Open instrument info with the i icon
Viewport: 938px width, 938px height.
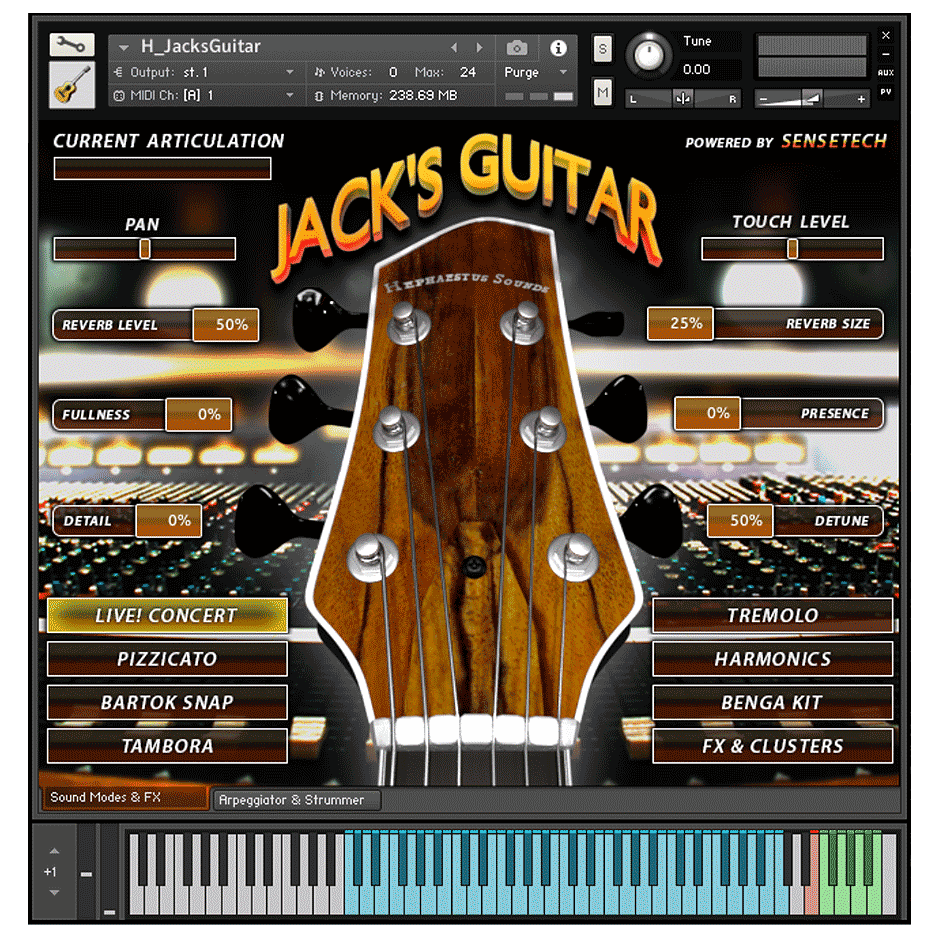[558, 48]
